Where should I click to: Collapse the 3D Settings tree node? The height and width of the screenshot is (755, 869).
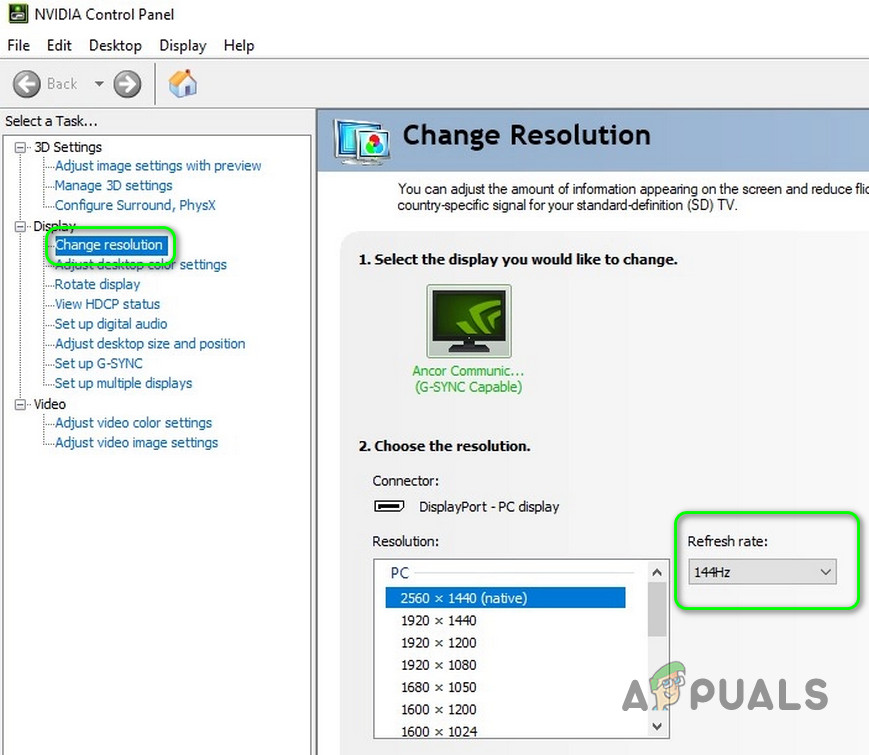[x=21, y=147]
